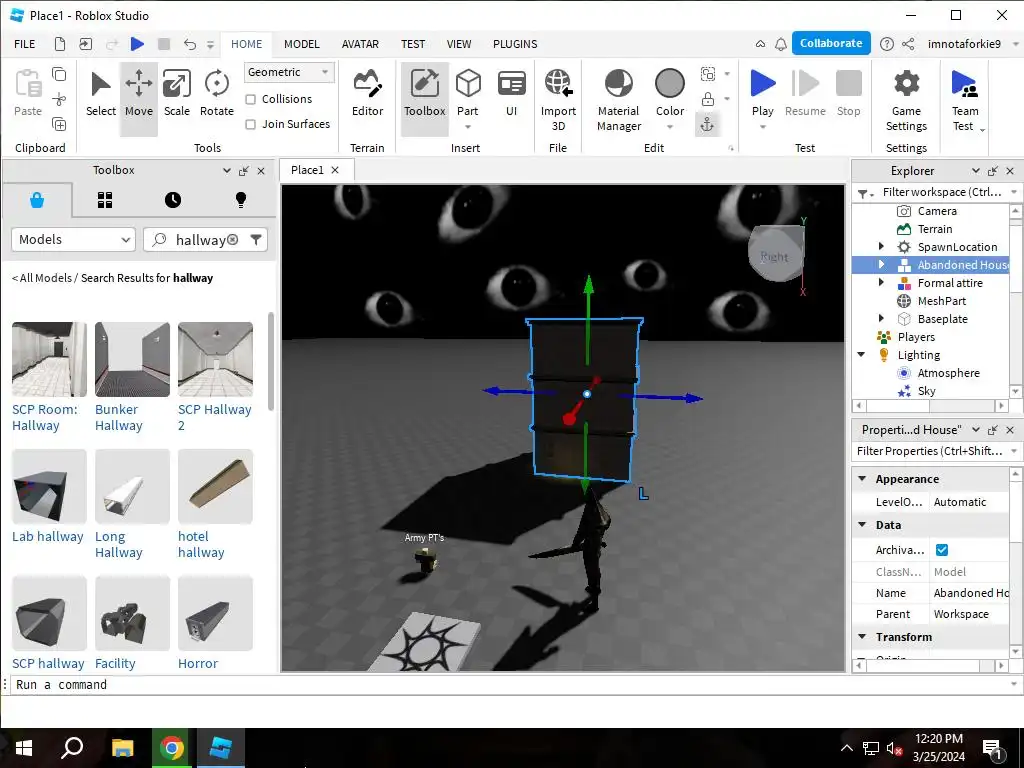Start a Team Test
Screen dimensions: 1024x768
pyautogui.click(x=965, y=101)
